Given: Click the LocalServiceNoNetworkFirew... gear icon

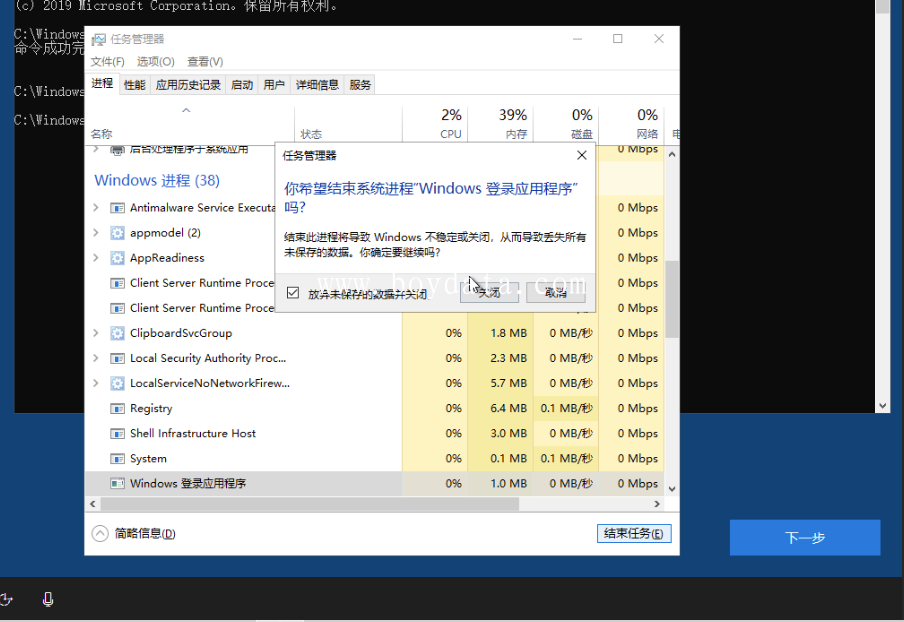Looking at the screenshot, I should [117, 383].
